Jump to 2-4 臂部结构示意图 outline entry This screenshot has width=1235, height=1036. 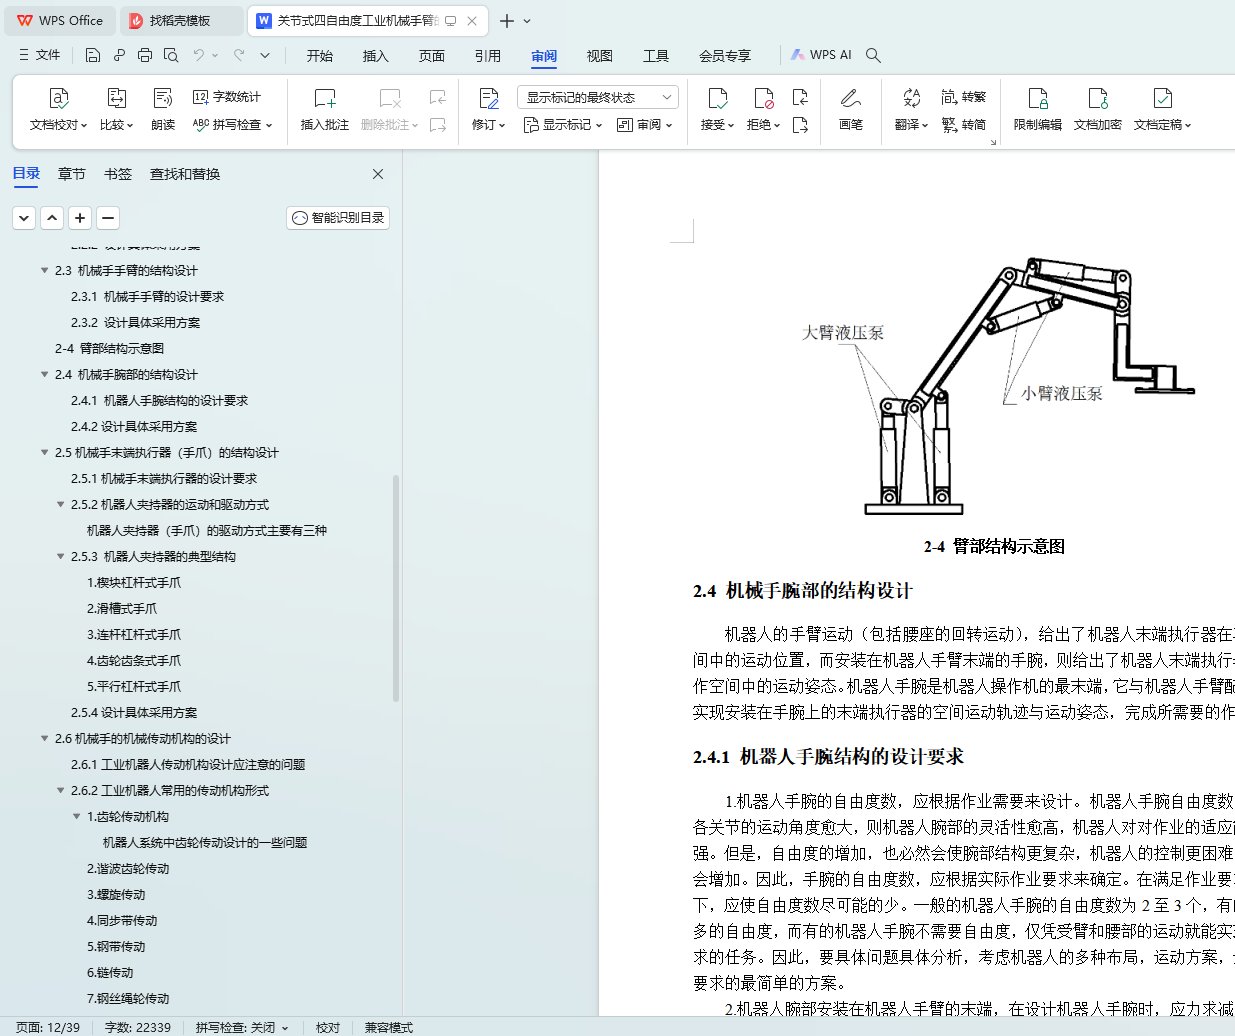click(109, 349)
